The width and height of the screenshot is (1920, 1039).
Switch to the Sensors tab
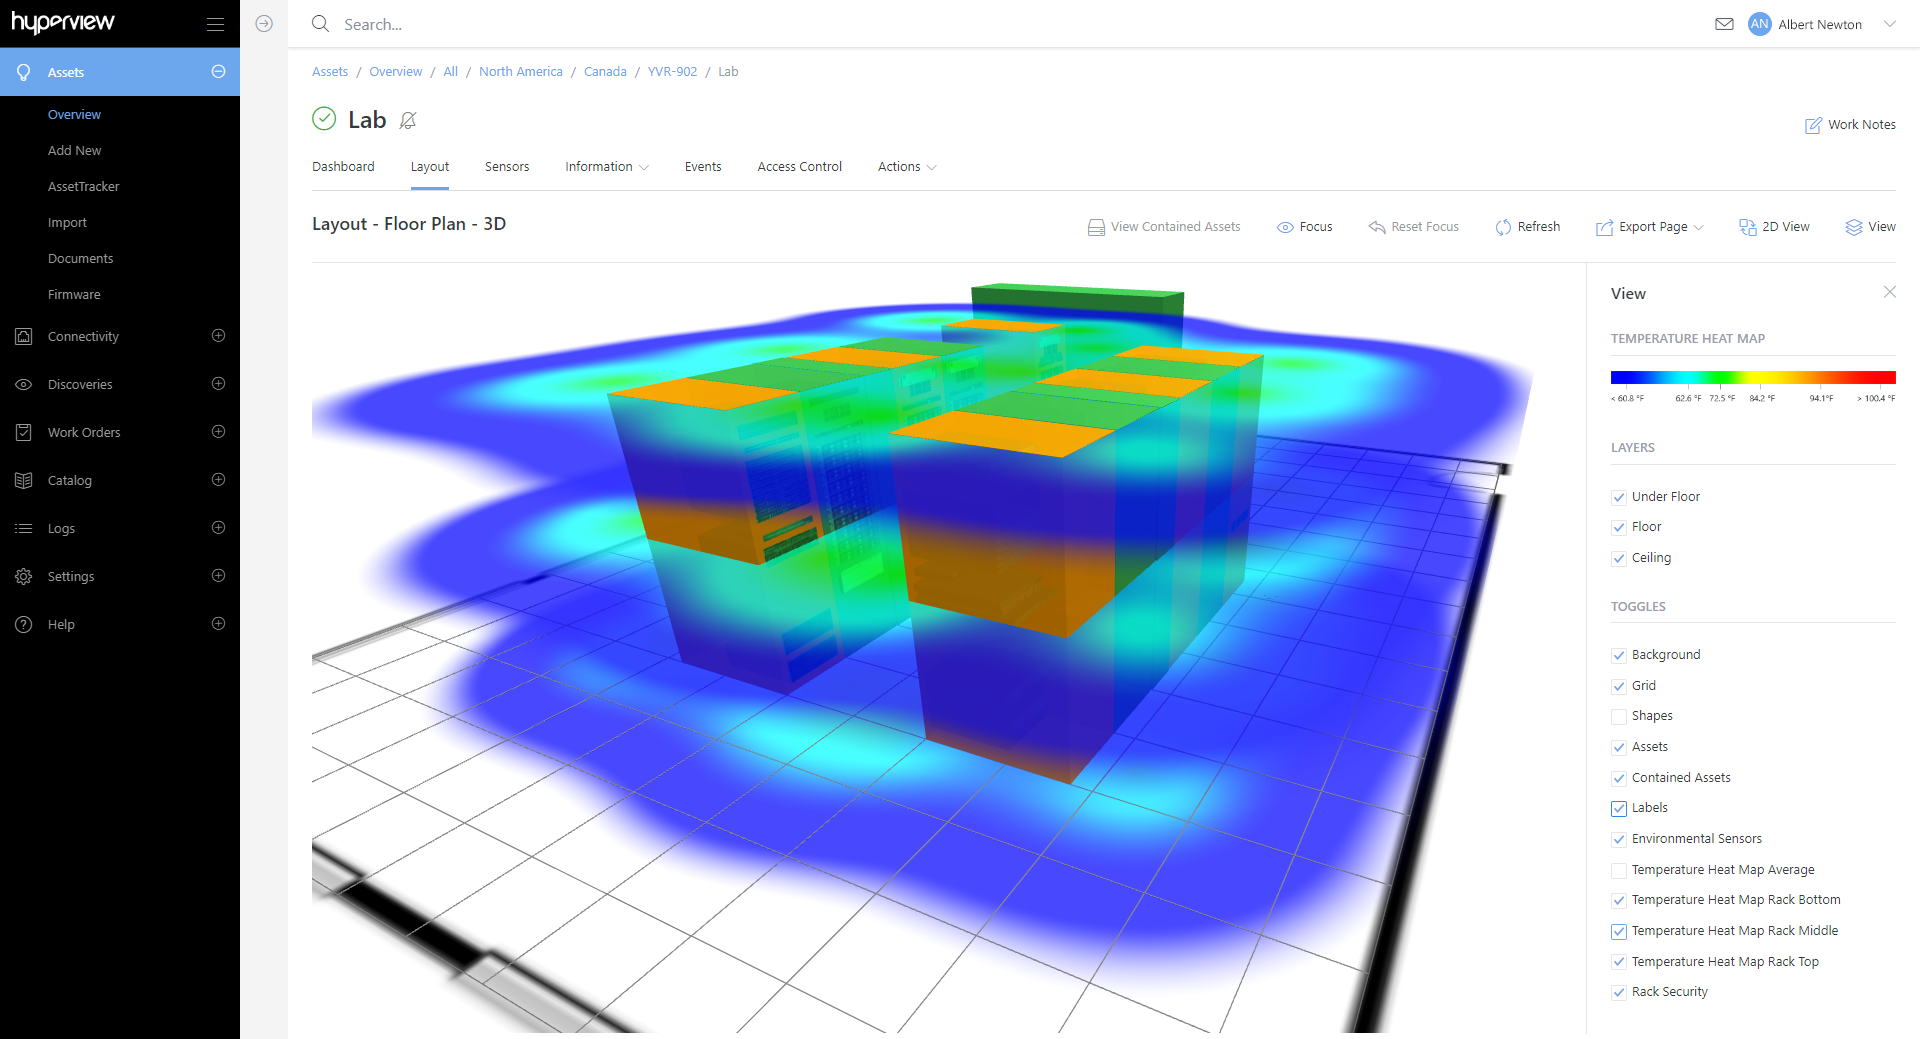[507, 166]
